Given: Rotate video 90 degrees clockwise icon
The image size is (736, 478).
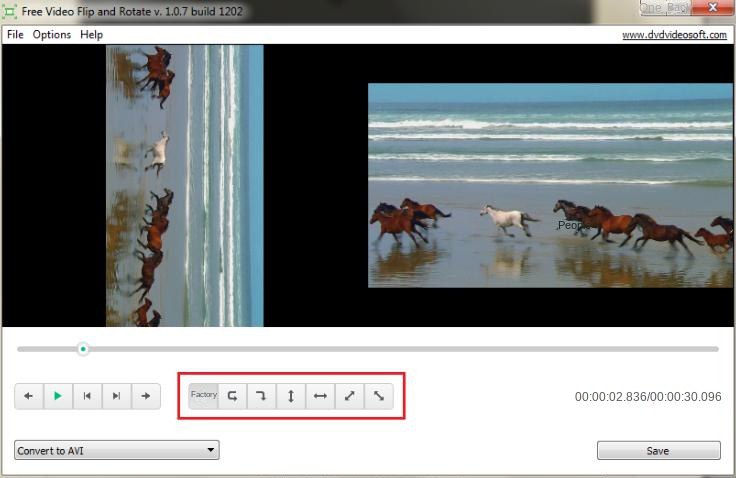Looking at the screenshot, I should point(261,395).
